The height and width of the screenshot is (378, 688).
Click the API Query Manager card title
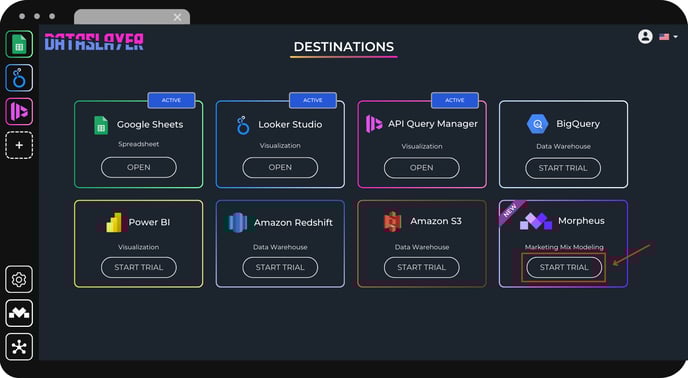(433, 124)
